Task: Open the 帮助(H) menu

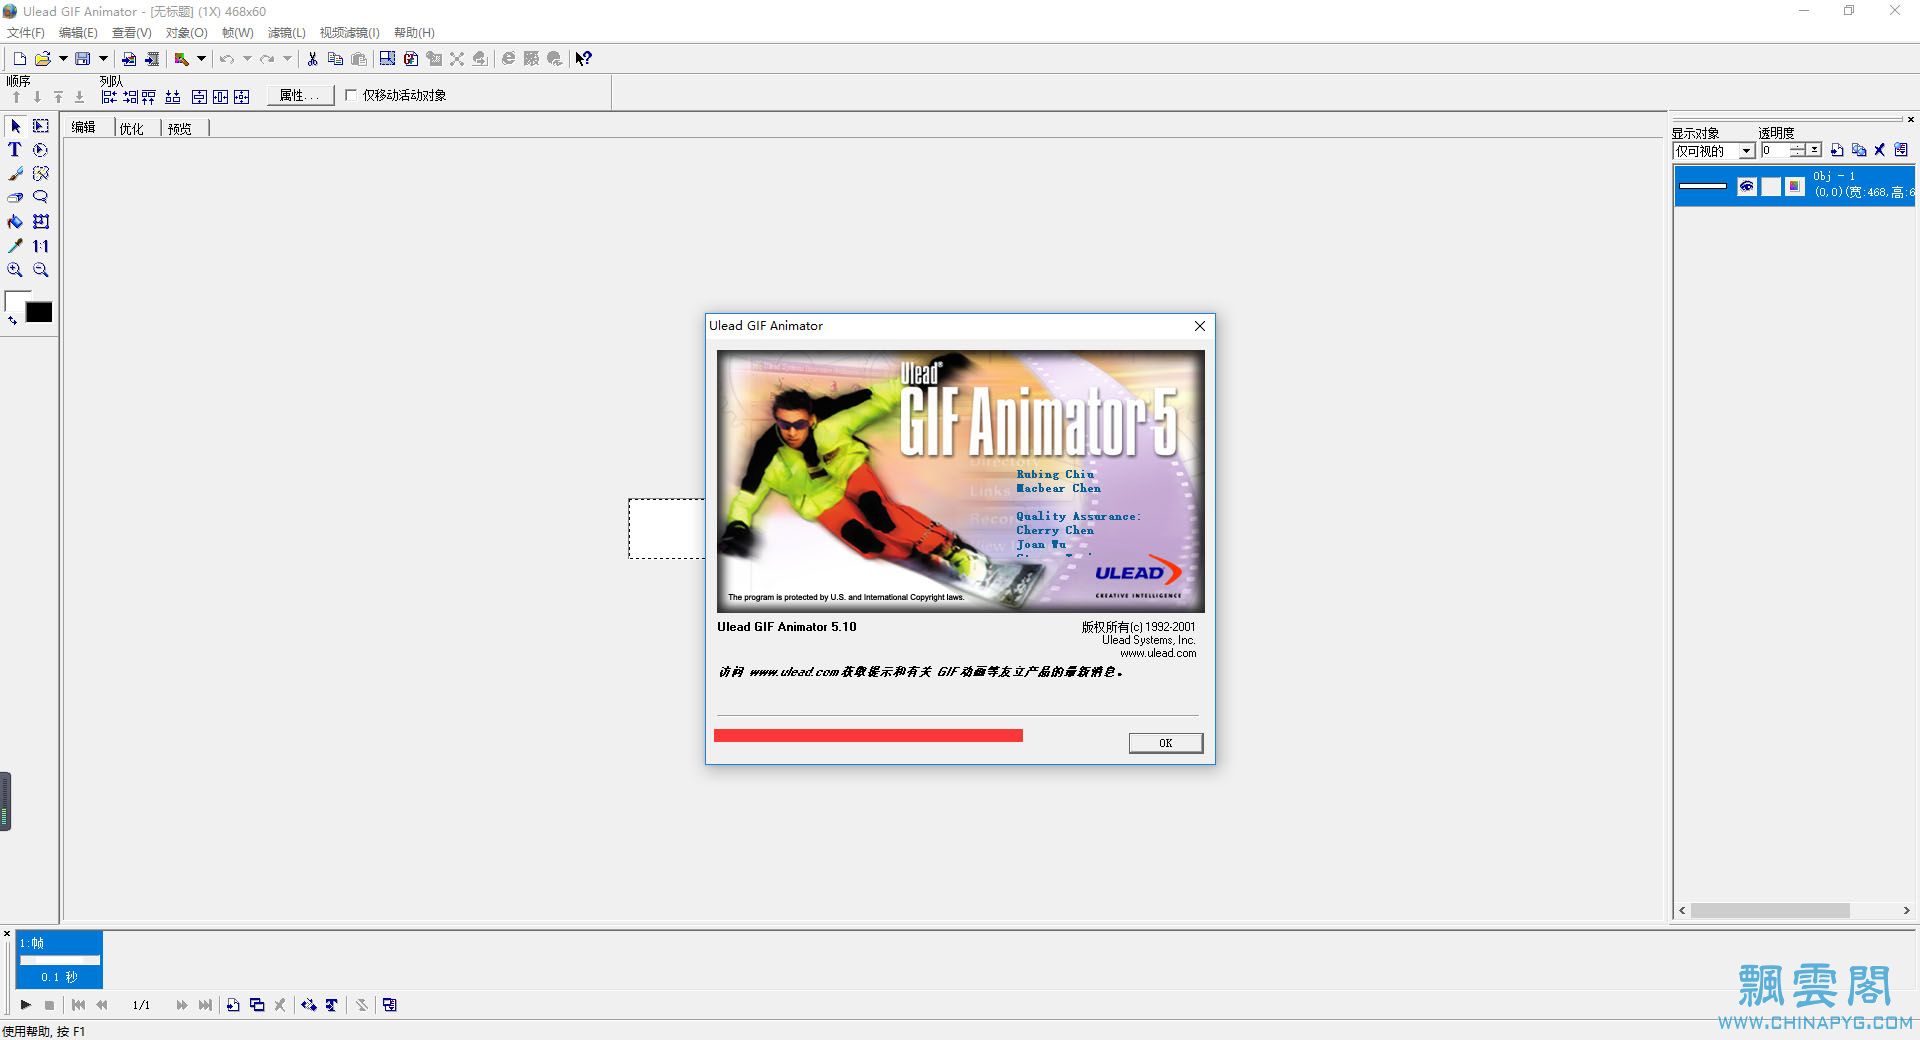Action: pos(414,33)
